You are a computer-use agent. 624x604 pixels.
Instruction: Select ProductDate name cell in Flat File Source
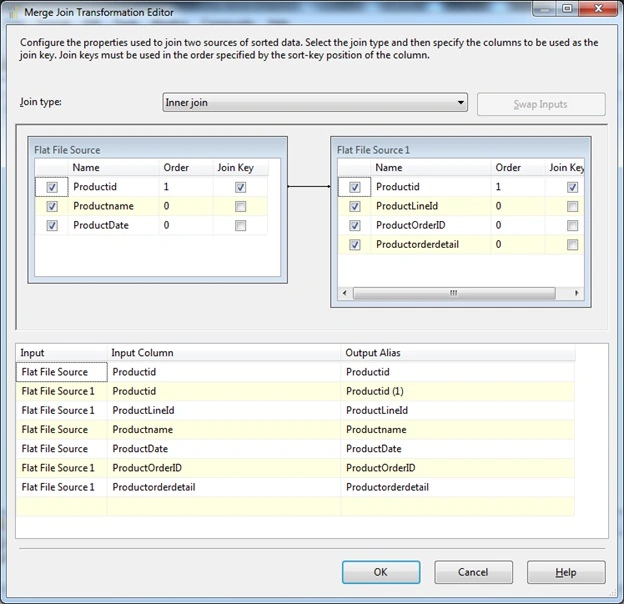tap(113, 226)
